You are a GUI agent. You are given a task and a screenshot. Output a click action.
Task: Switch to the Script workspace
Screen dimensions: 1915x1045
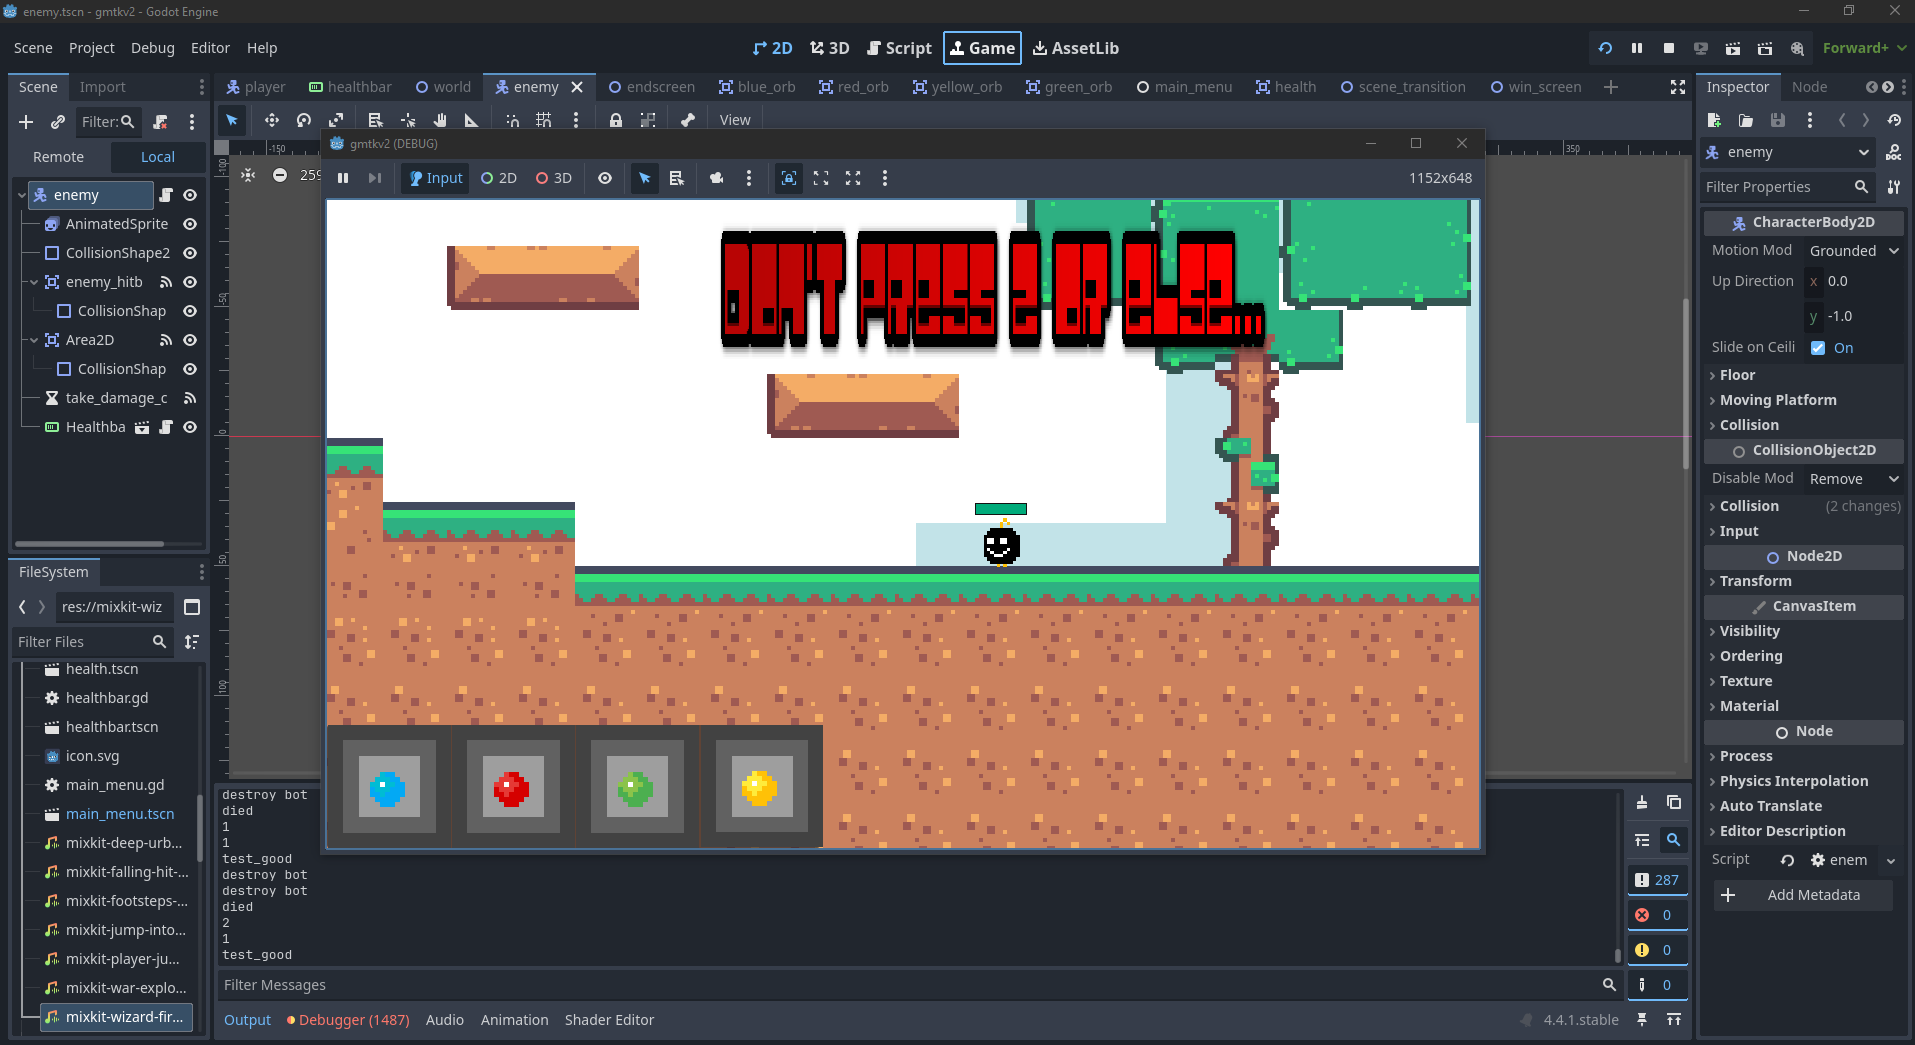(x=899, y=48)
